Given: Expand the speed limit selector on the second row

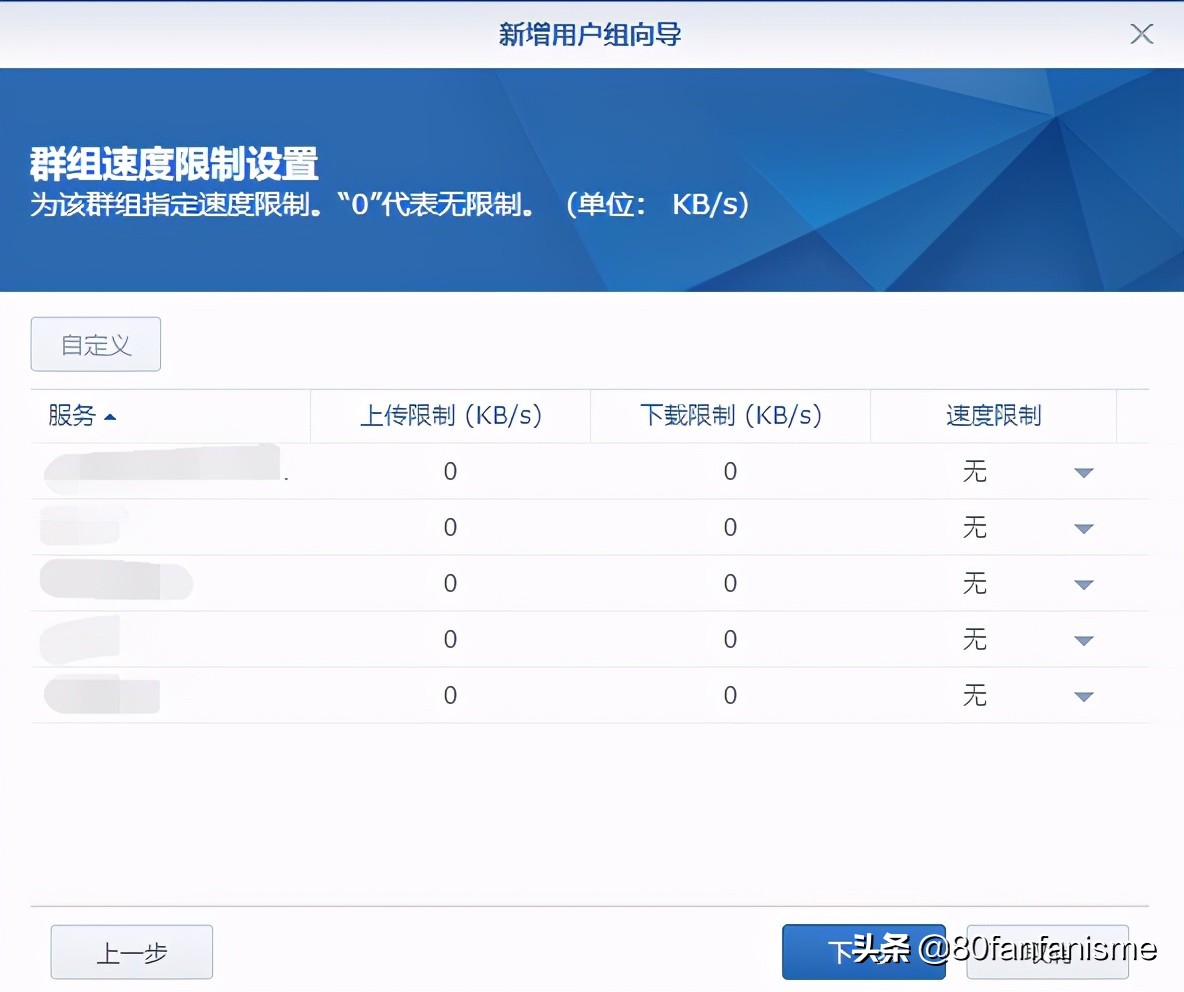Looking at the screenshot, I should coord(1083,527).
